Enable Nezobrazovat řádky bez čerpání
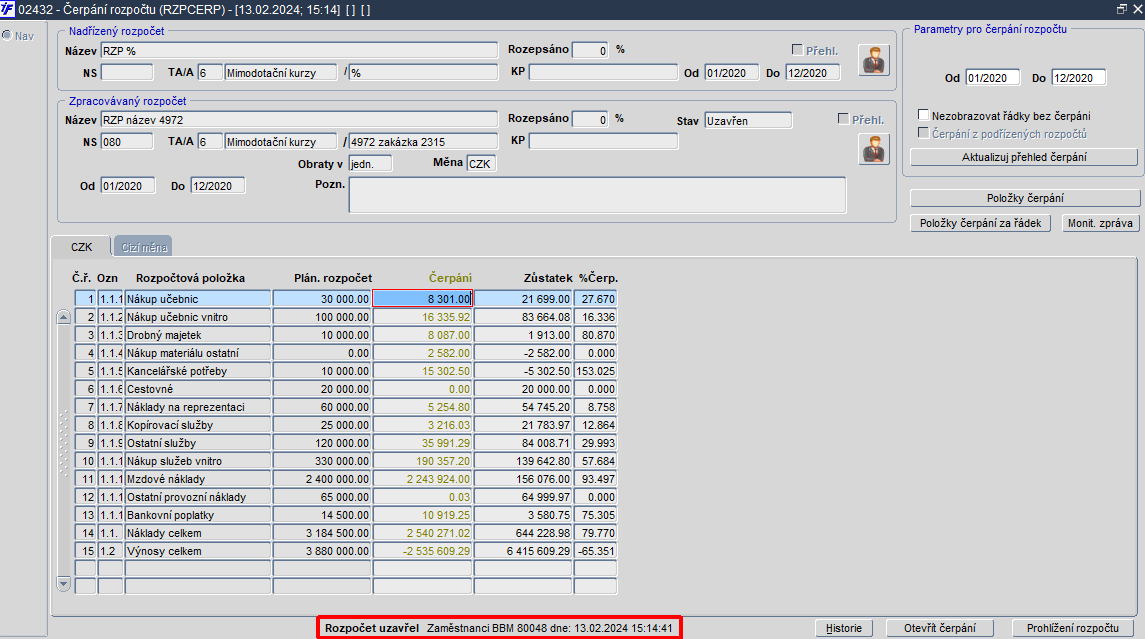The height and width of the screenshot is (639, 1145). click(923, 115)
